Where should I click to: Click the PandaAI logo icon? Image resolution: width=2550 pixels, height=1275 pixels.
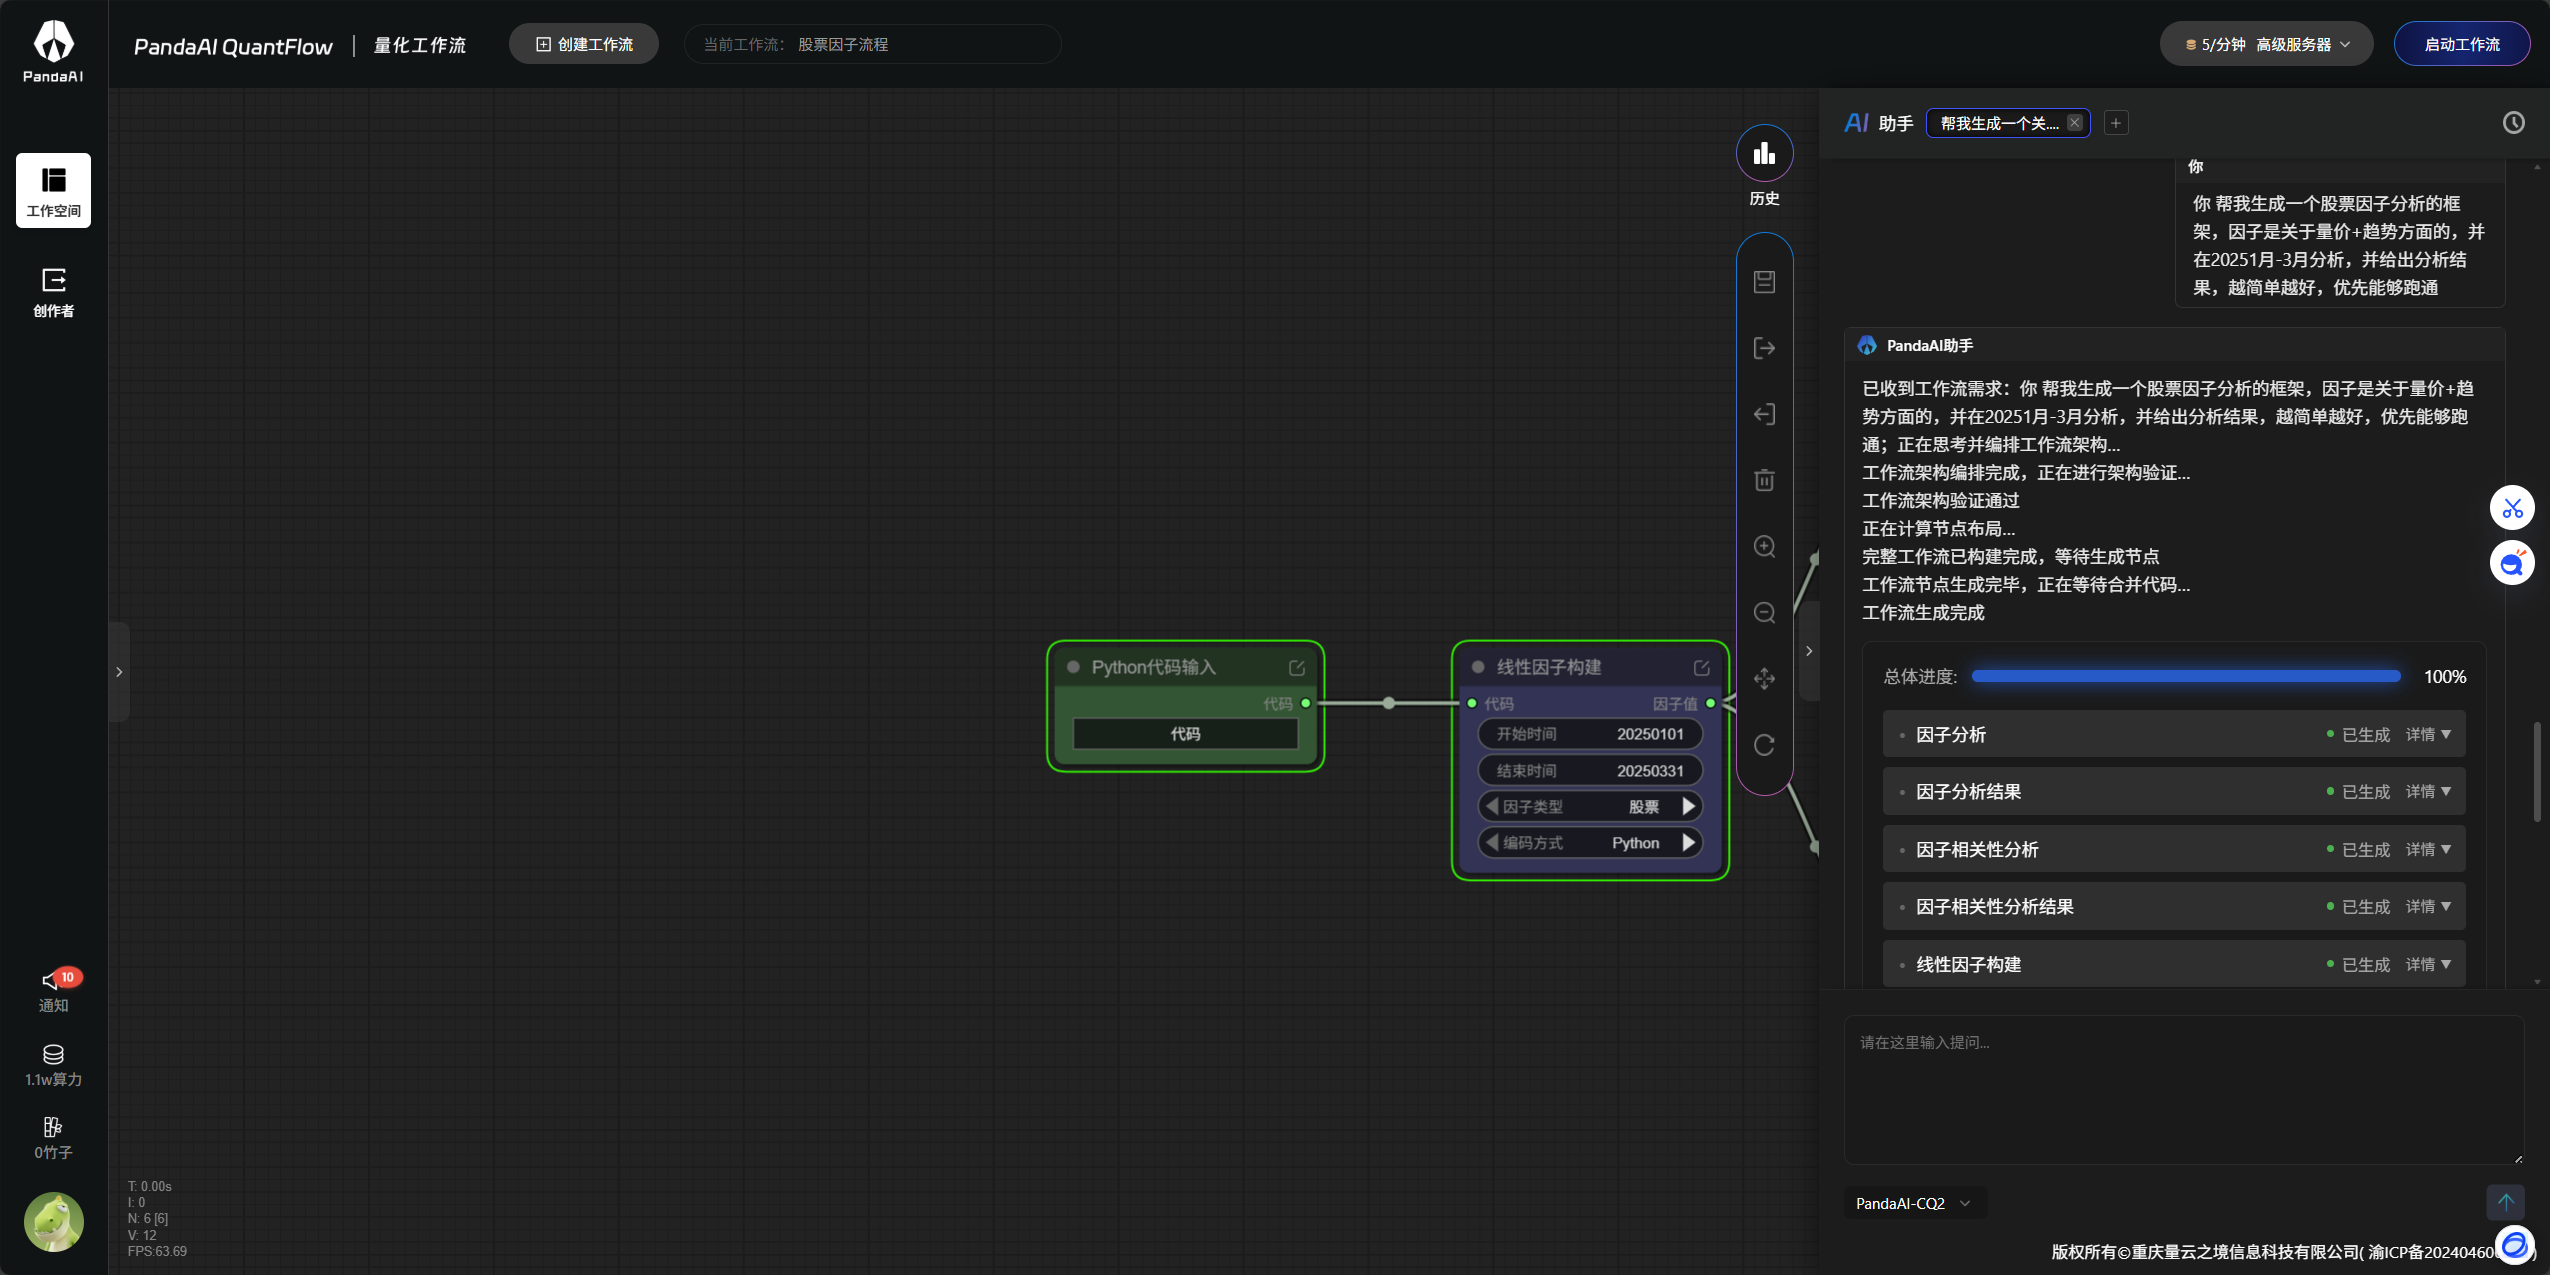click(54, 51)
